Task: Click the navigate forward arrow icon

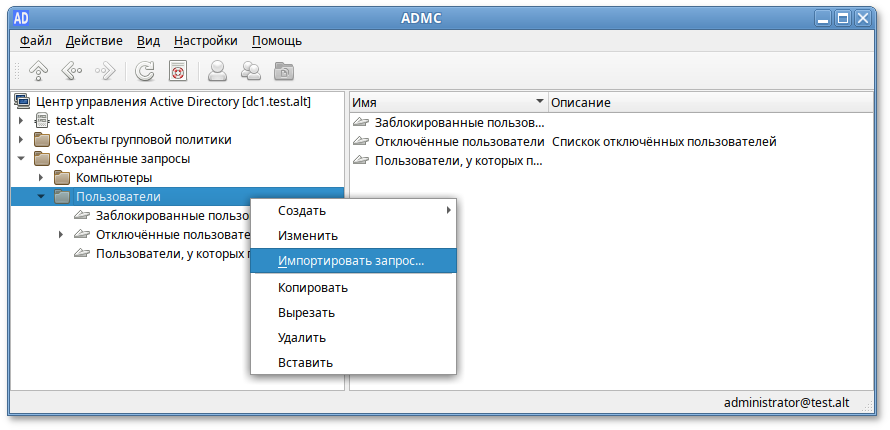Action: (x=105, y=70)
